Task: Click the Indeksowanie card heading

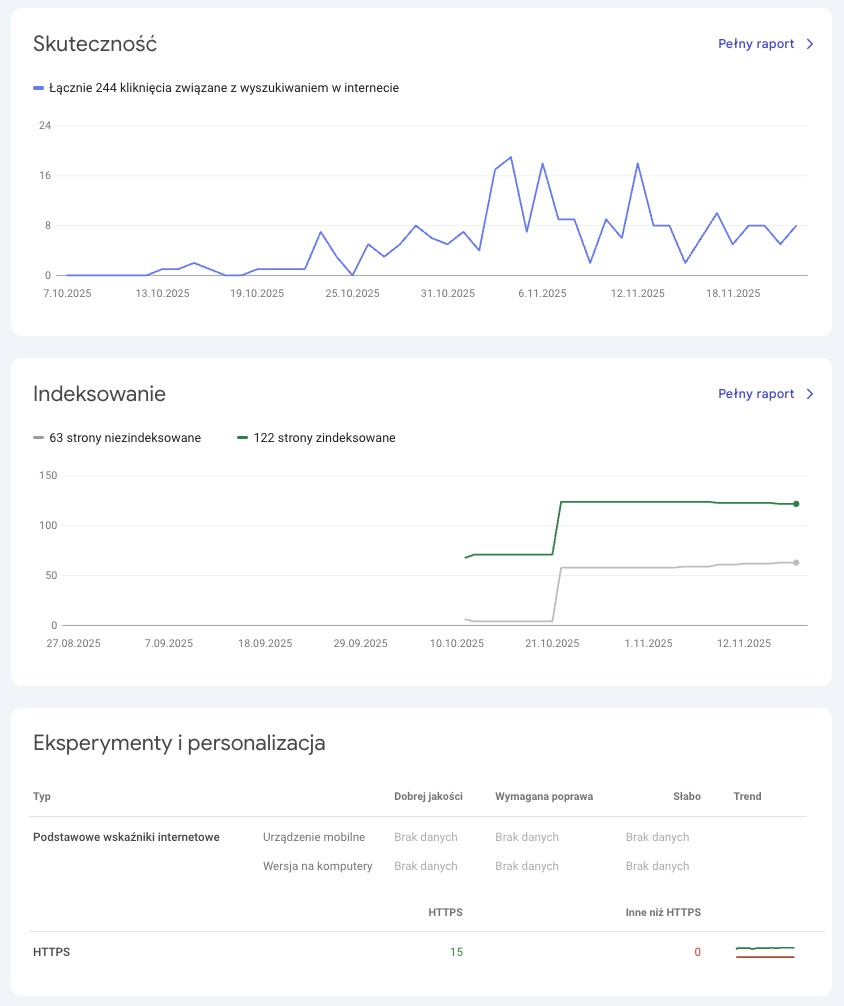Action: coord(99,394)
